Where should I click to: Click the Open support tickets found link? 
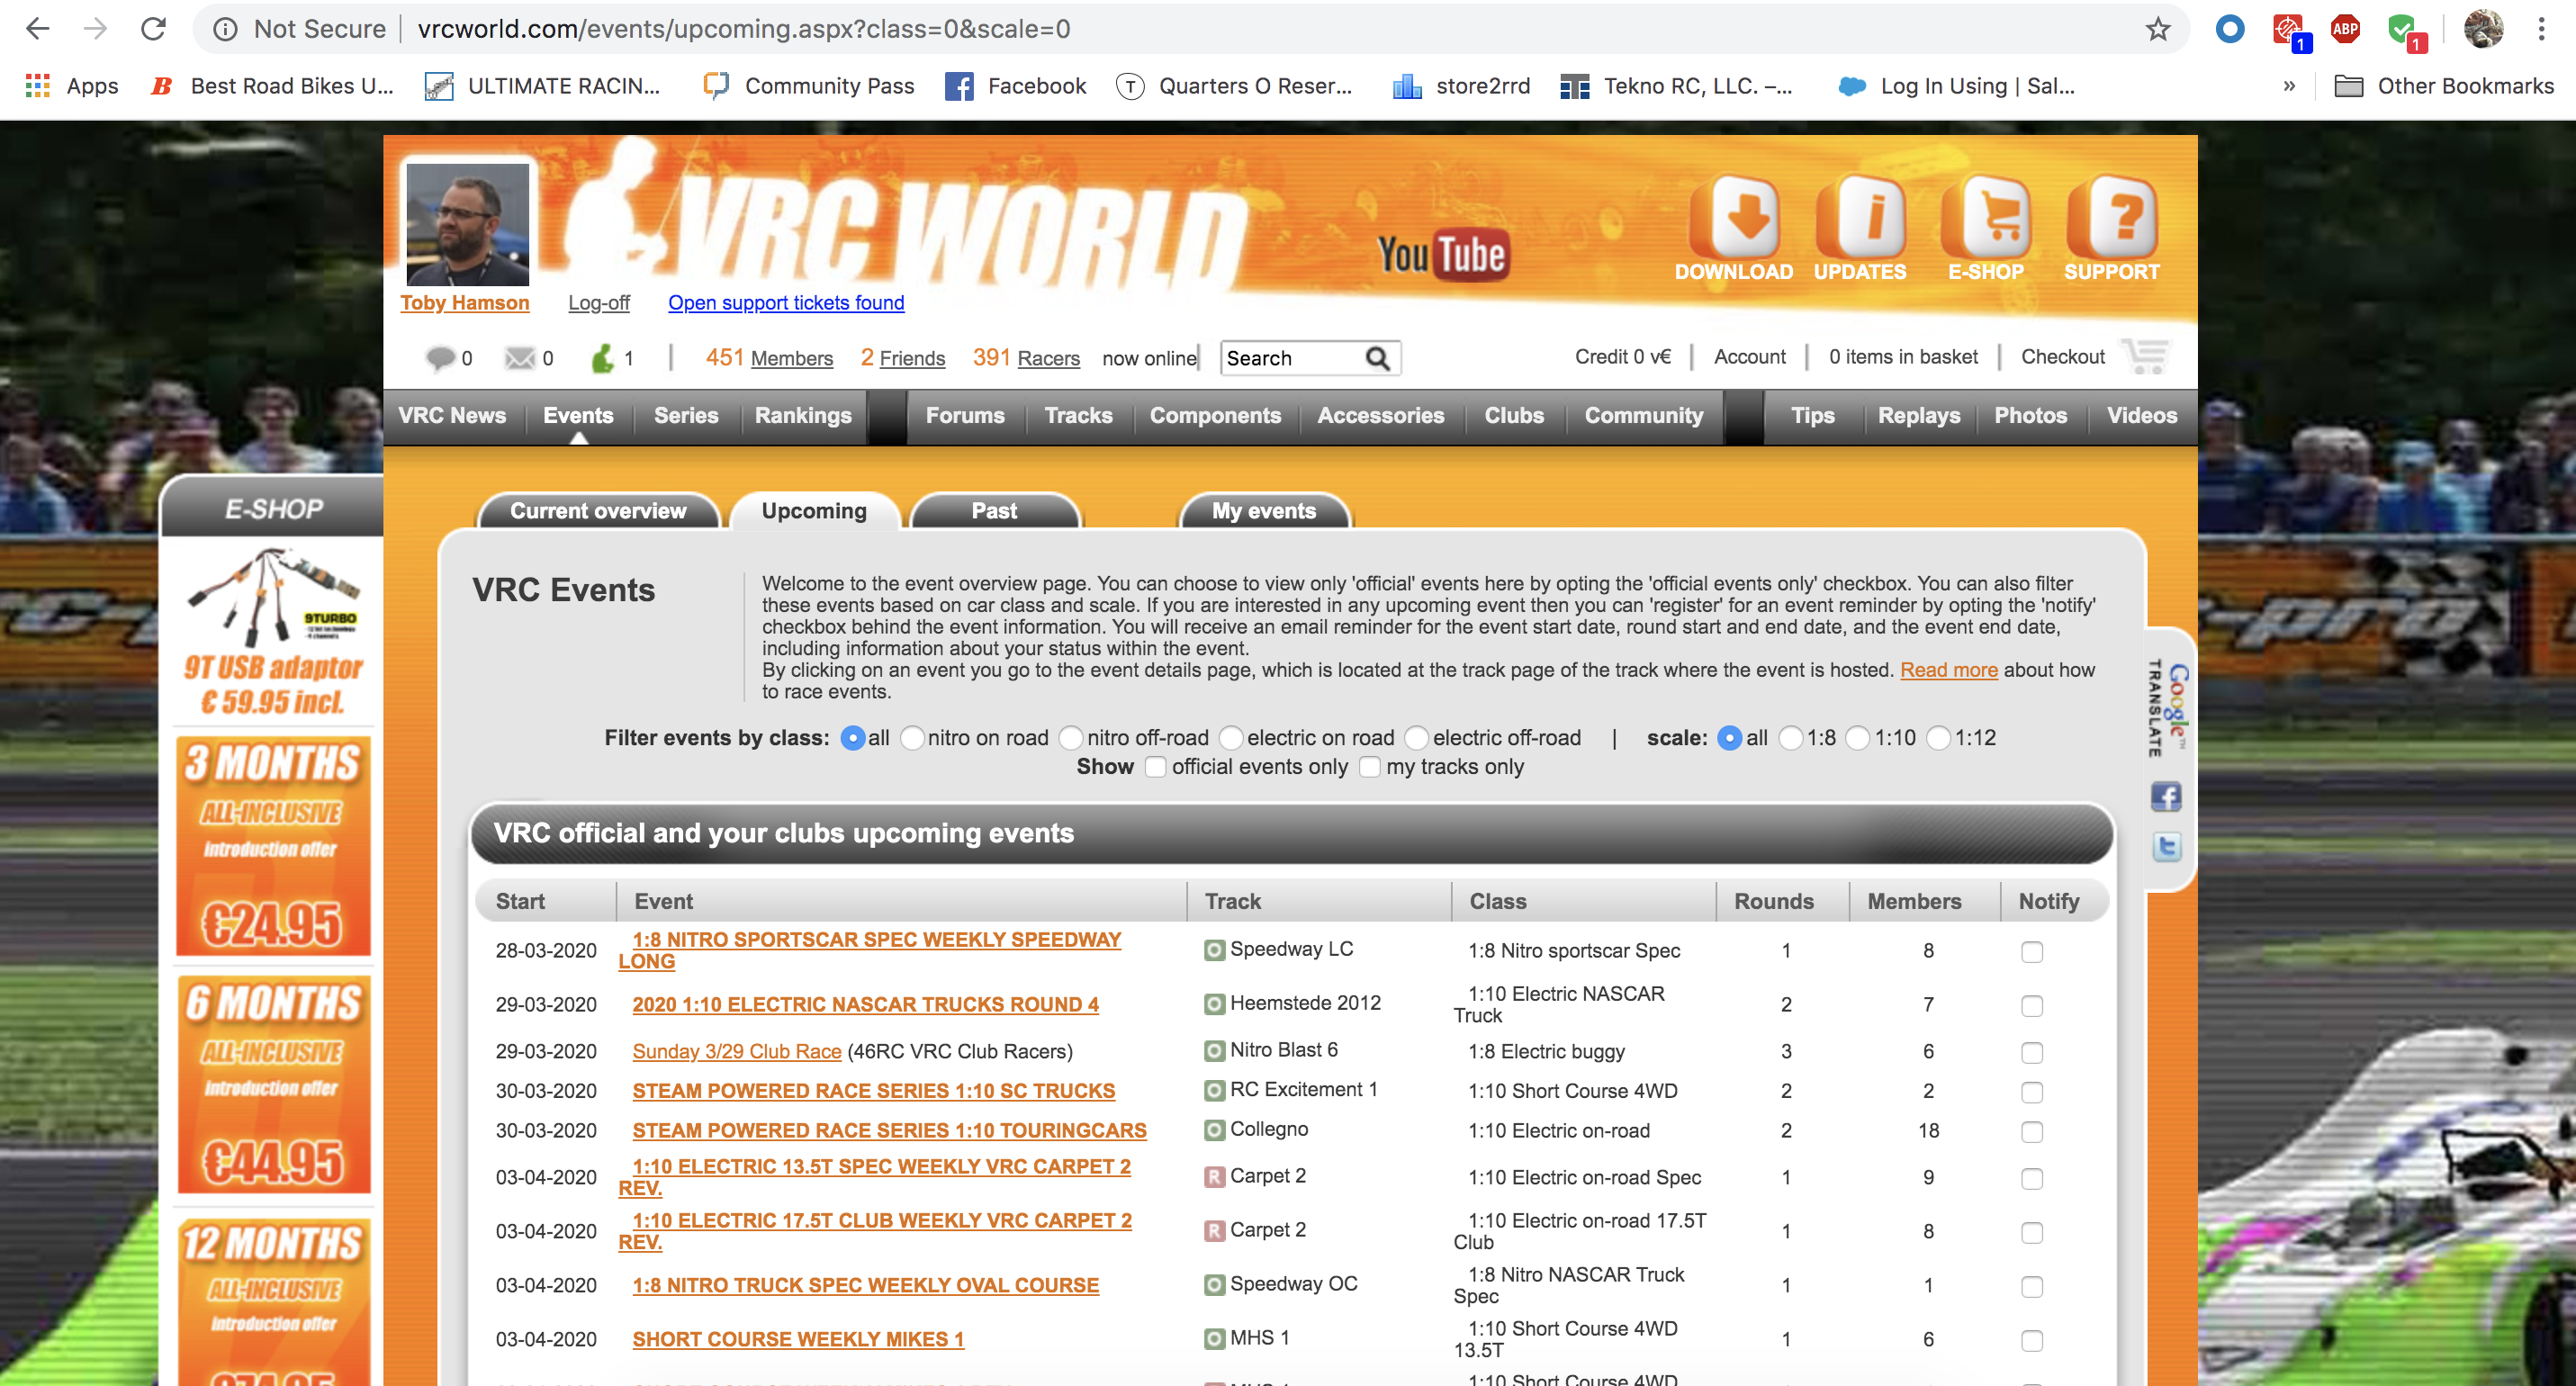(786, 303)
